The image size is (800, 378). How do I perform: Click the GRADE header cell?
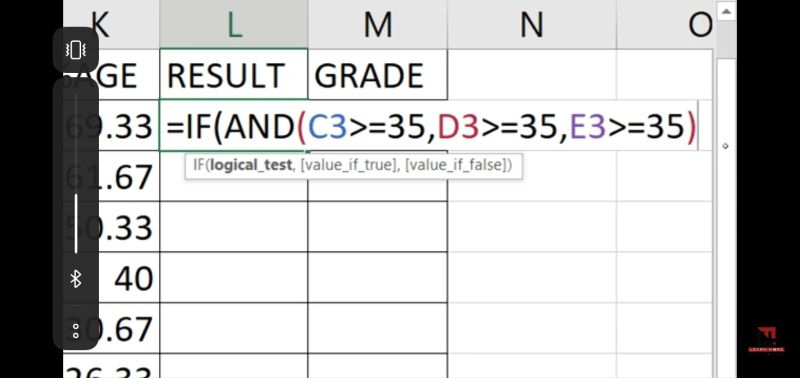click(378, 74)
